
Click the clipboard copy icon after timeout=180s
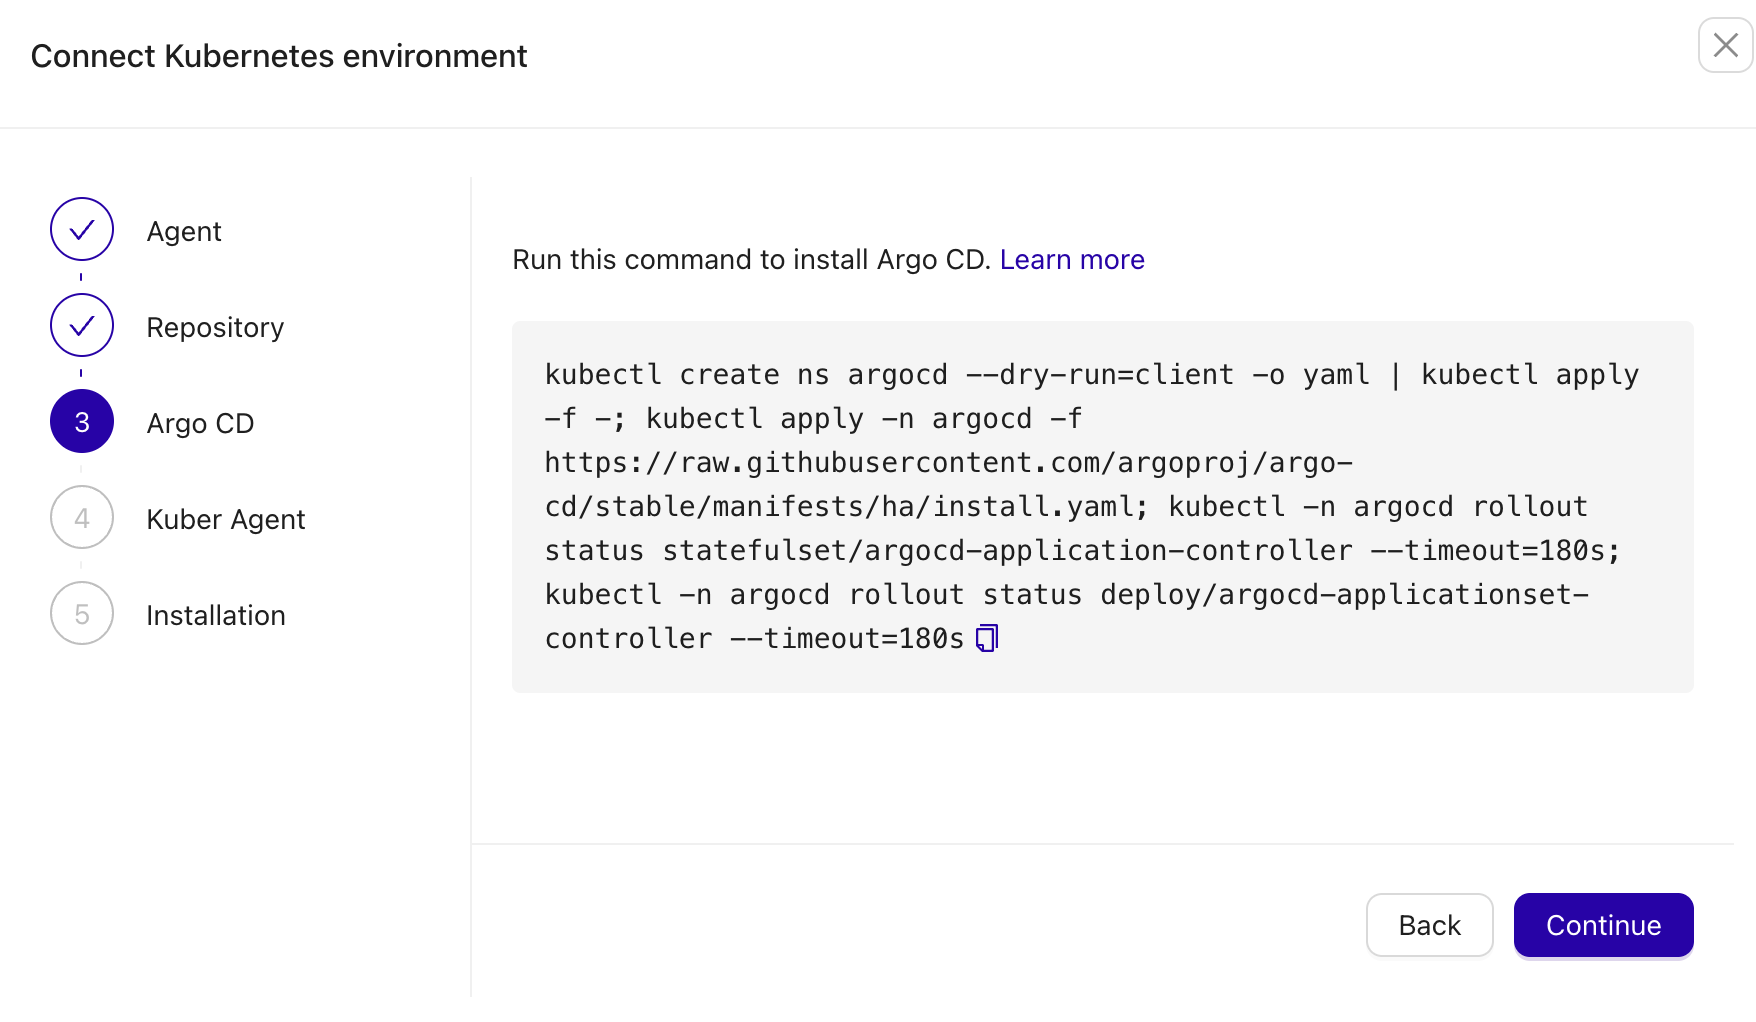pyautogui.click(x=987, y=638)
